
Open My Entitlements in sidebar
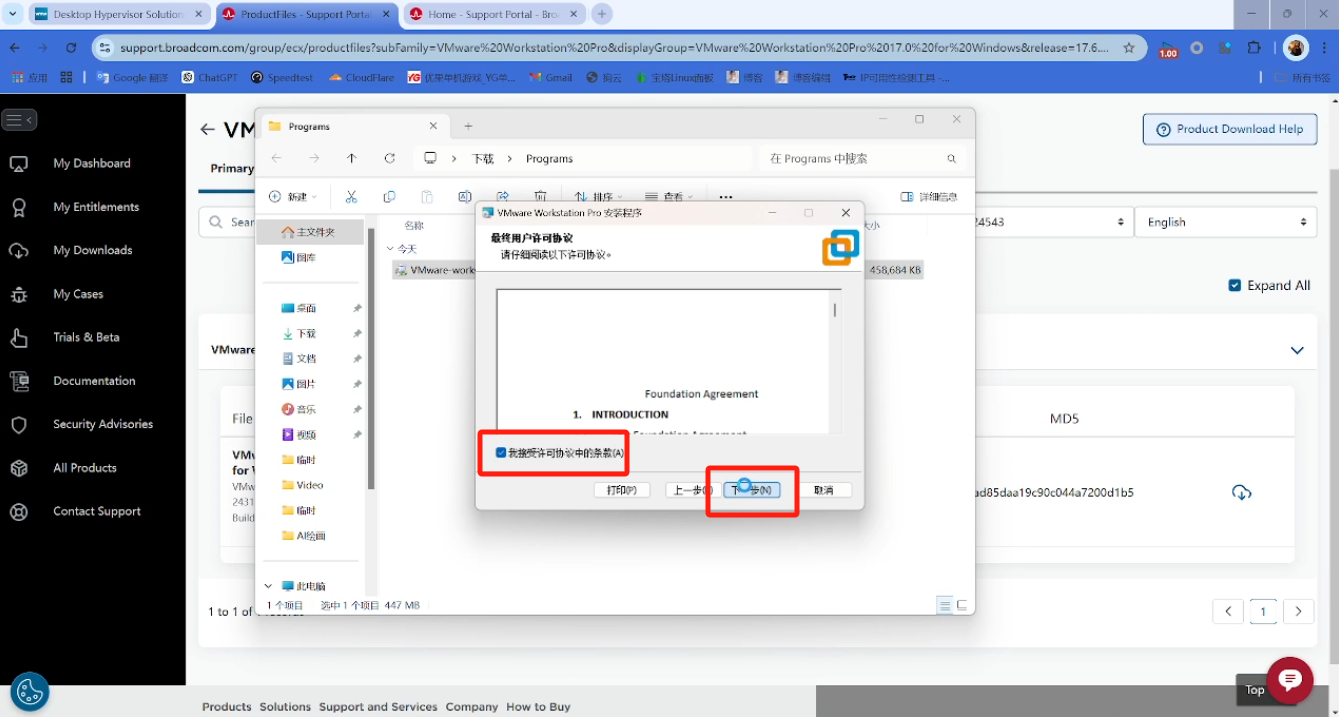(x=96, y=207)
